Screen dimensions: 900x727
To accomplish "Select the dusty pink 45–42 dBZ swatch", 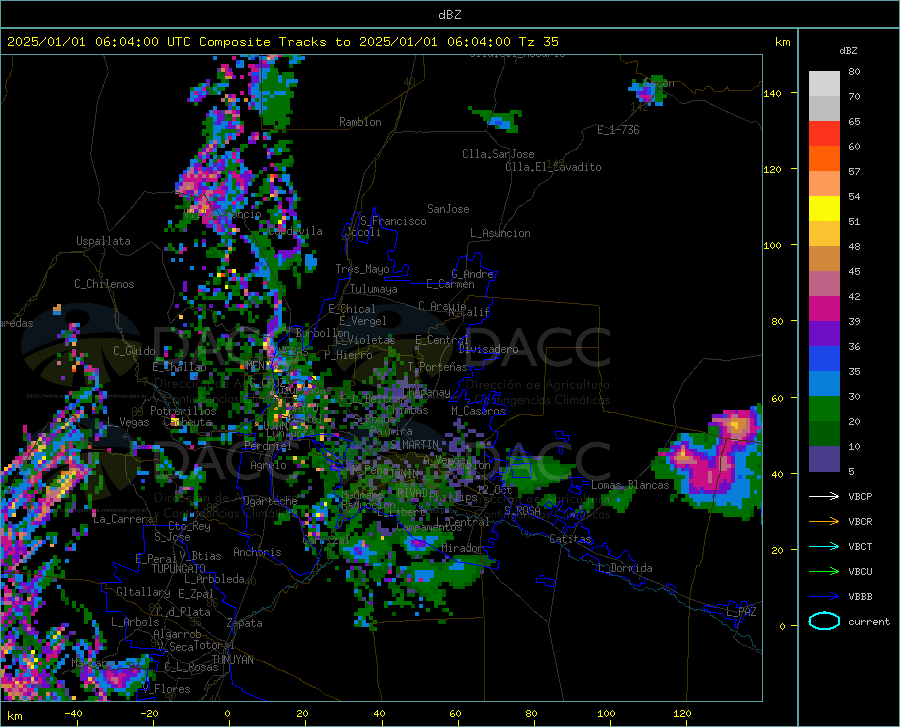I will click(824, 284).
